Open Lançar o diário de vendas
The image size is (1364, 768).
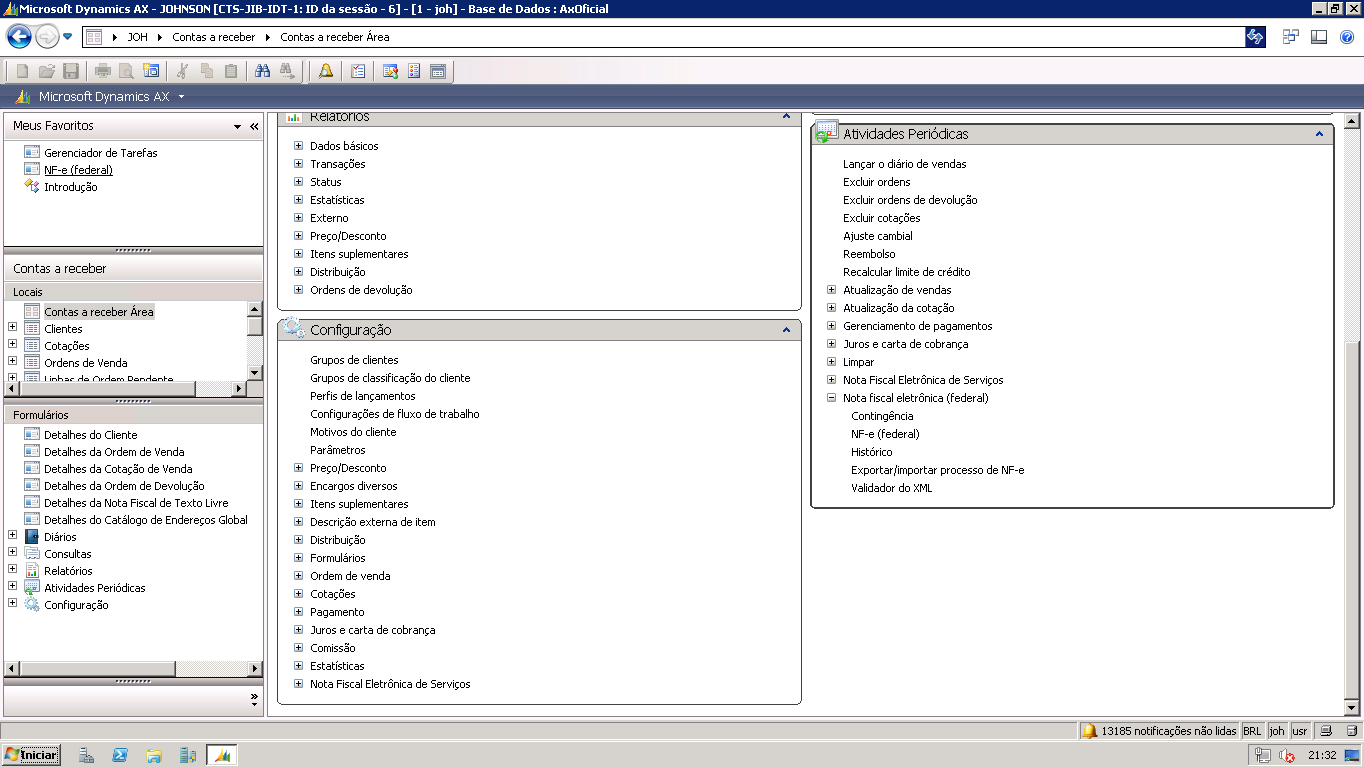905,164
